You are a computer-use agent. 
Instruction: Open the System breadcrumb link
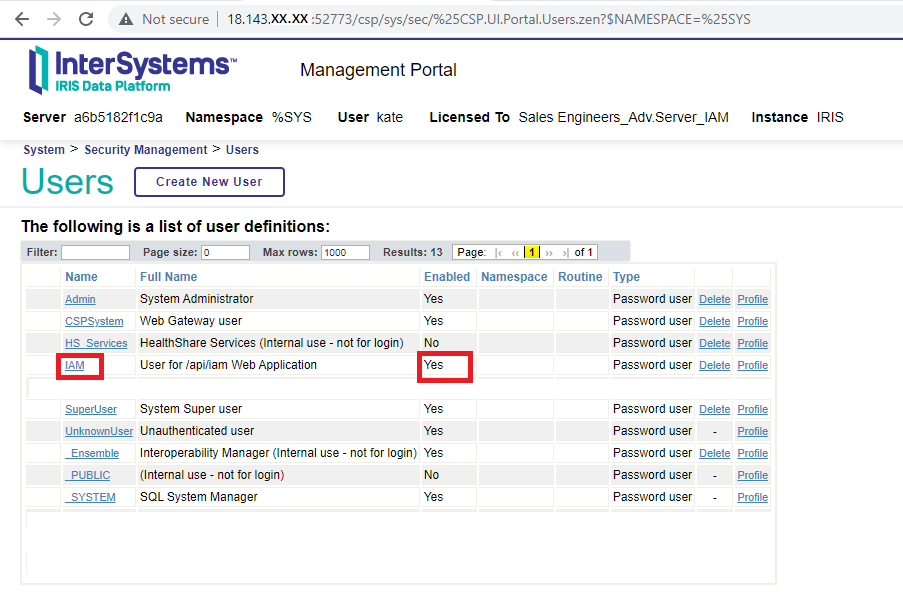pos(44,150)
